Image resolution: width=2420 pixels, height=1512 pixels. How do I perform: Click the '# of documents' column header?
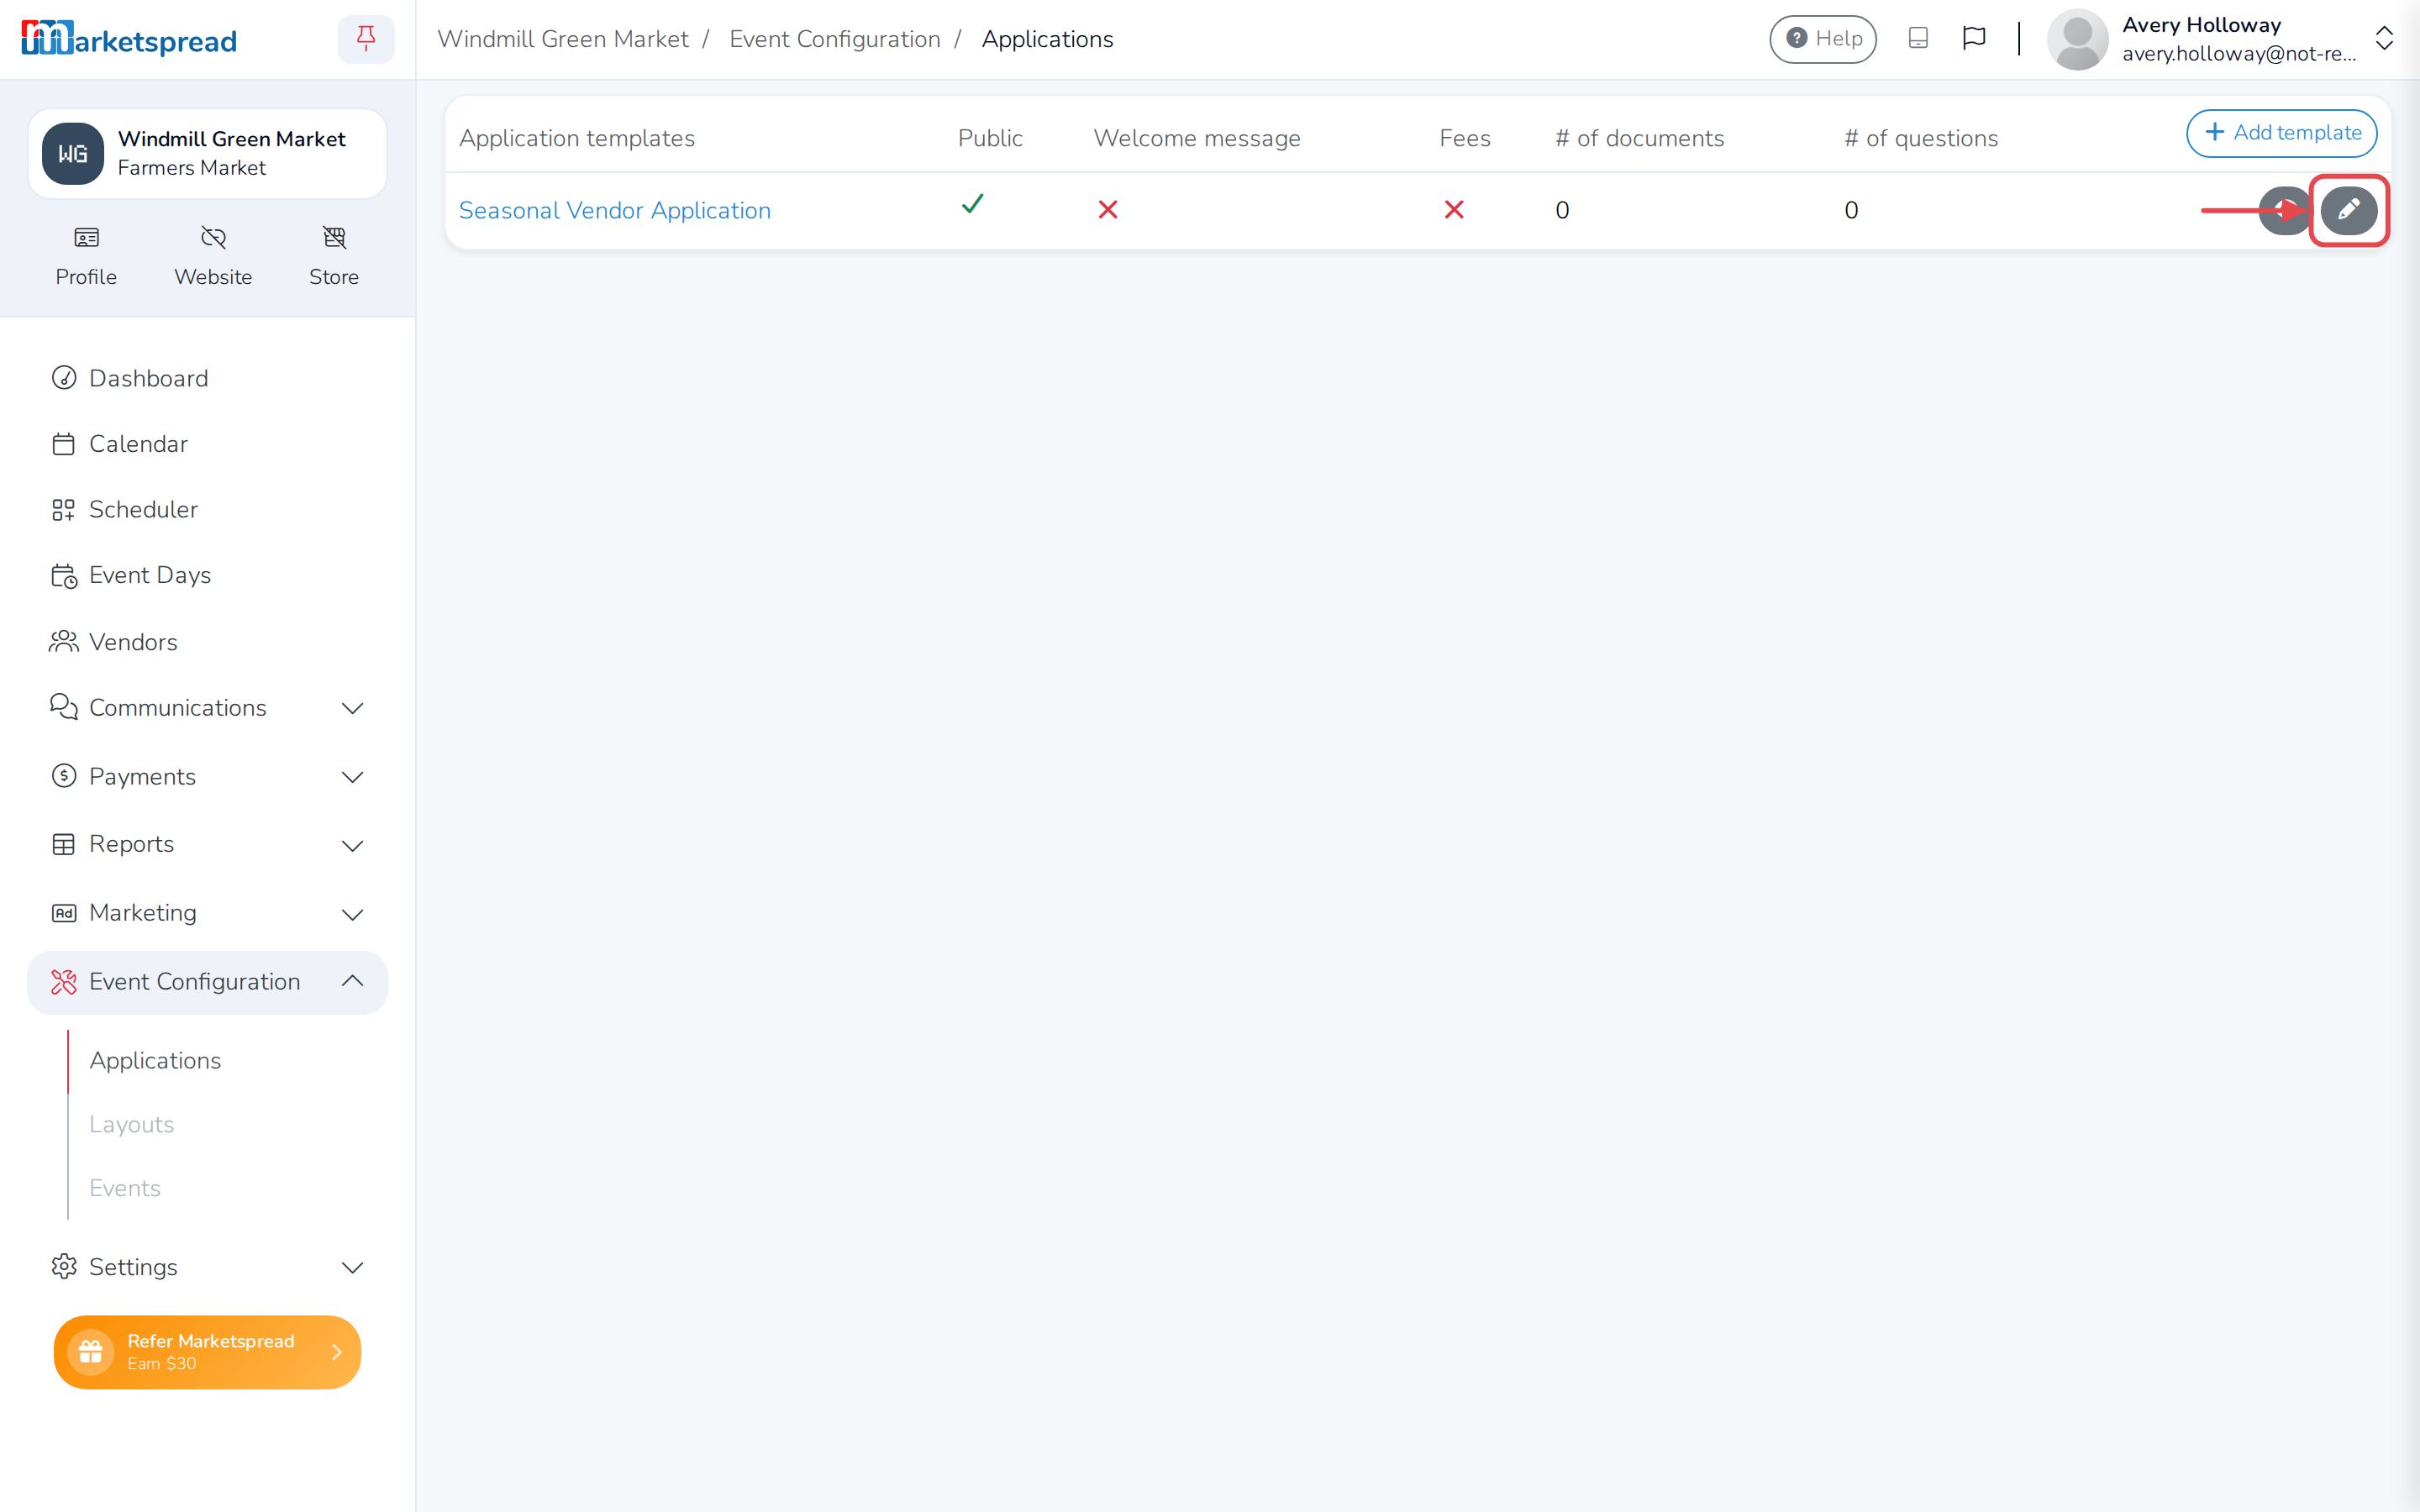point(1640,138)
